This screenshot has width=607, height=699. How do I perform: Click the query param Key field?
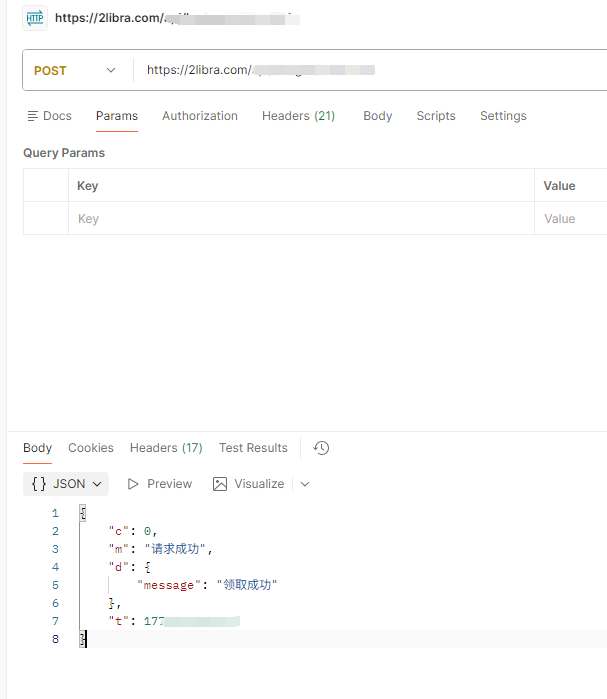(x=300, y=219)
